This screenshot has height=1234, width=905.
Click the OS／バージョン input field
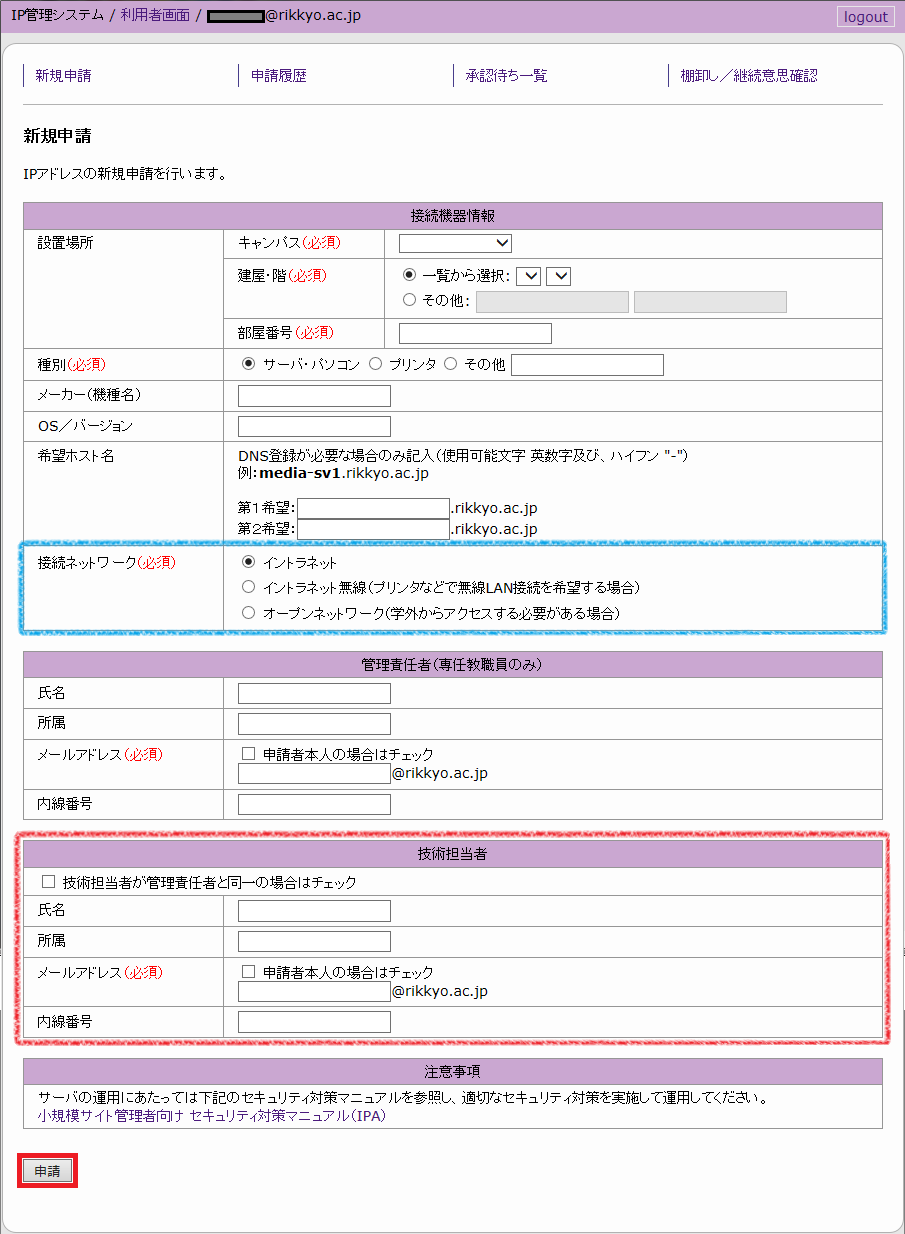pyautogui.click(x=314, y=427)
